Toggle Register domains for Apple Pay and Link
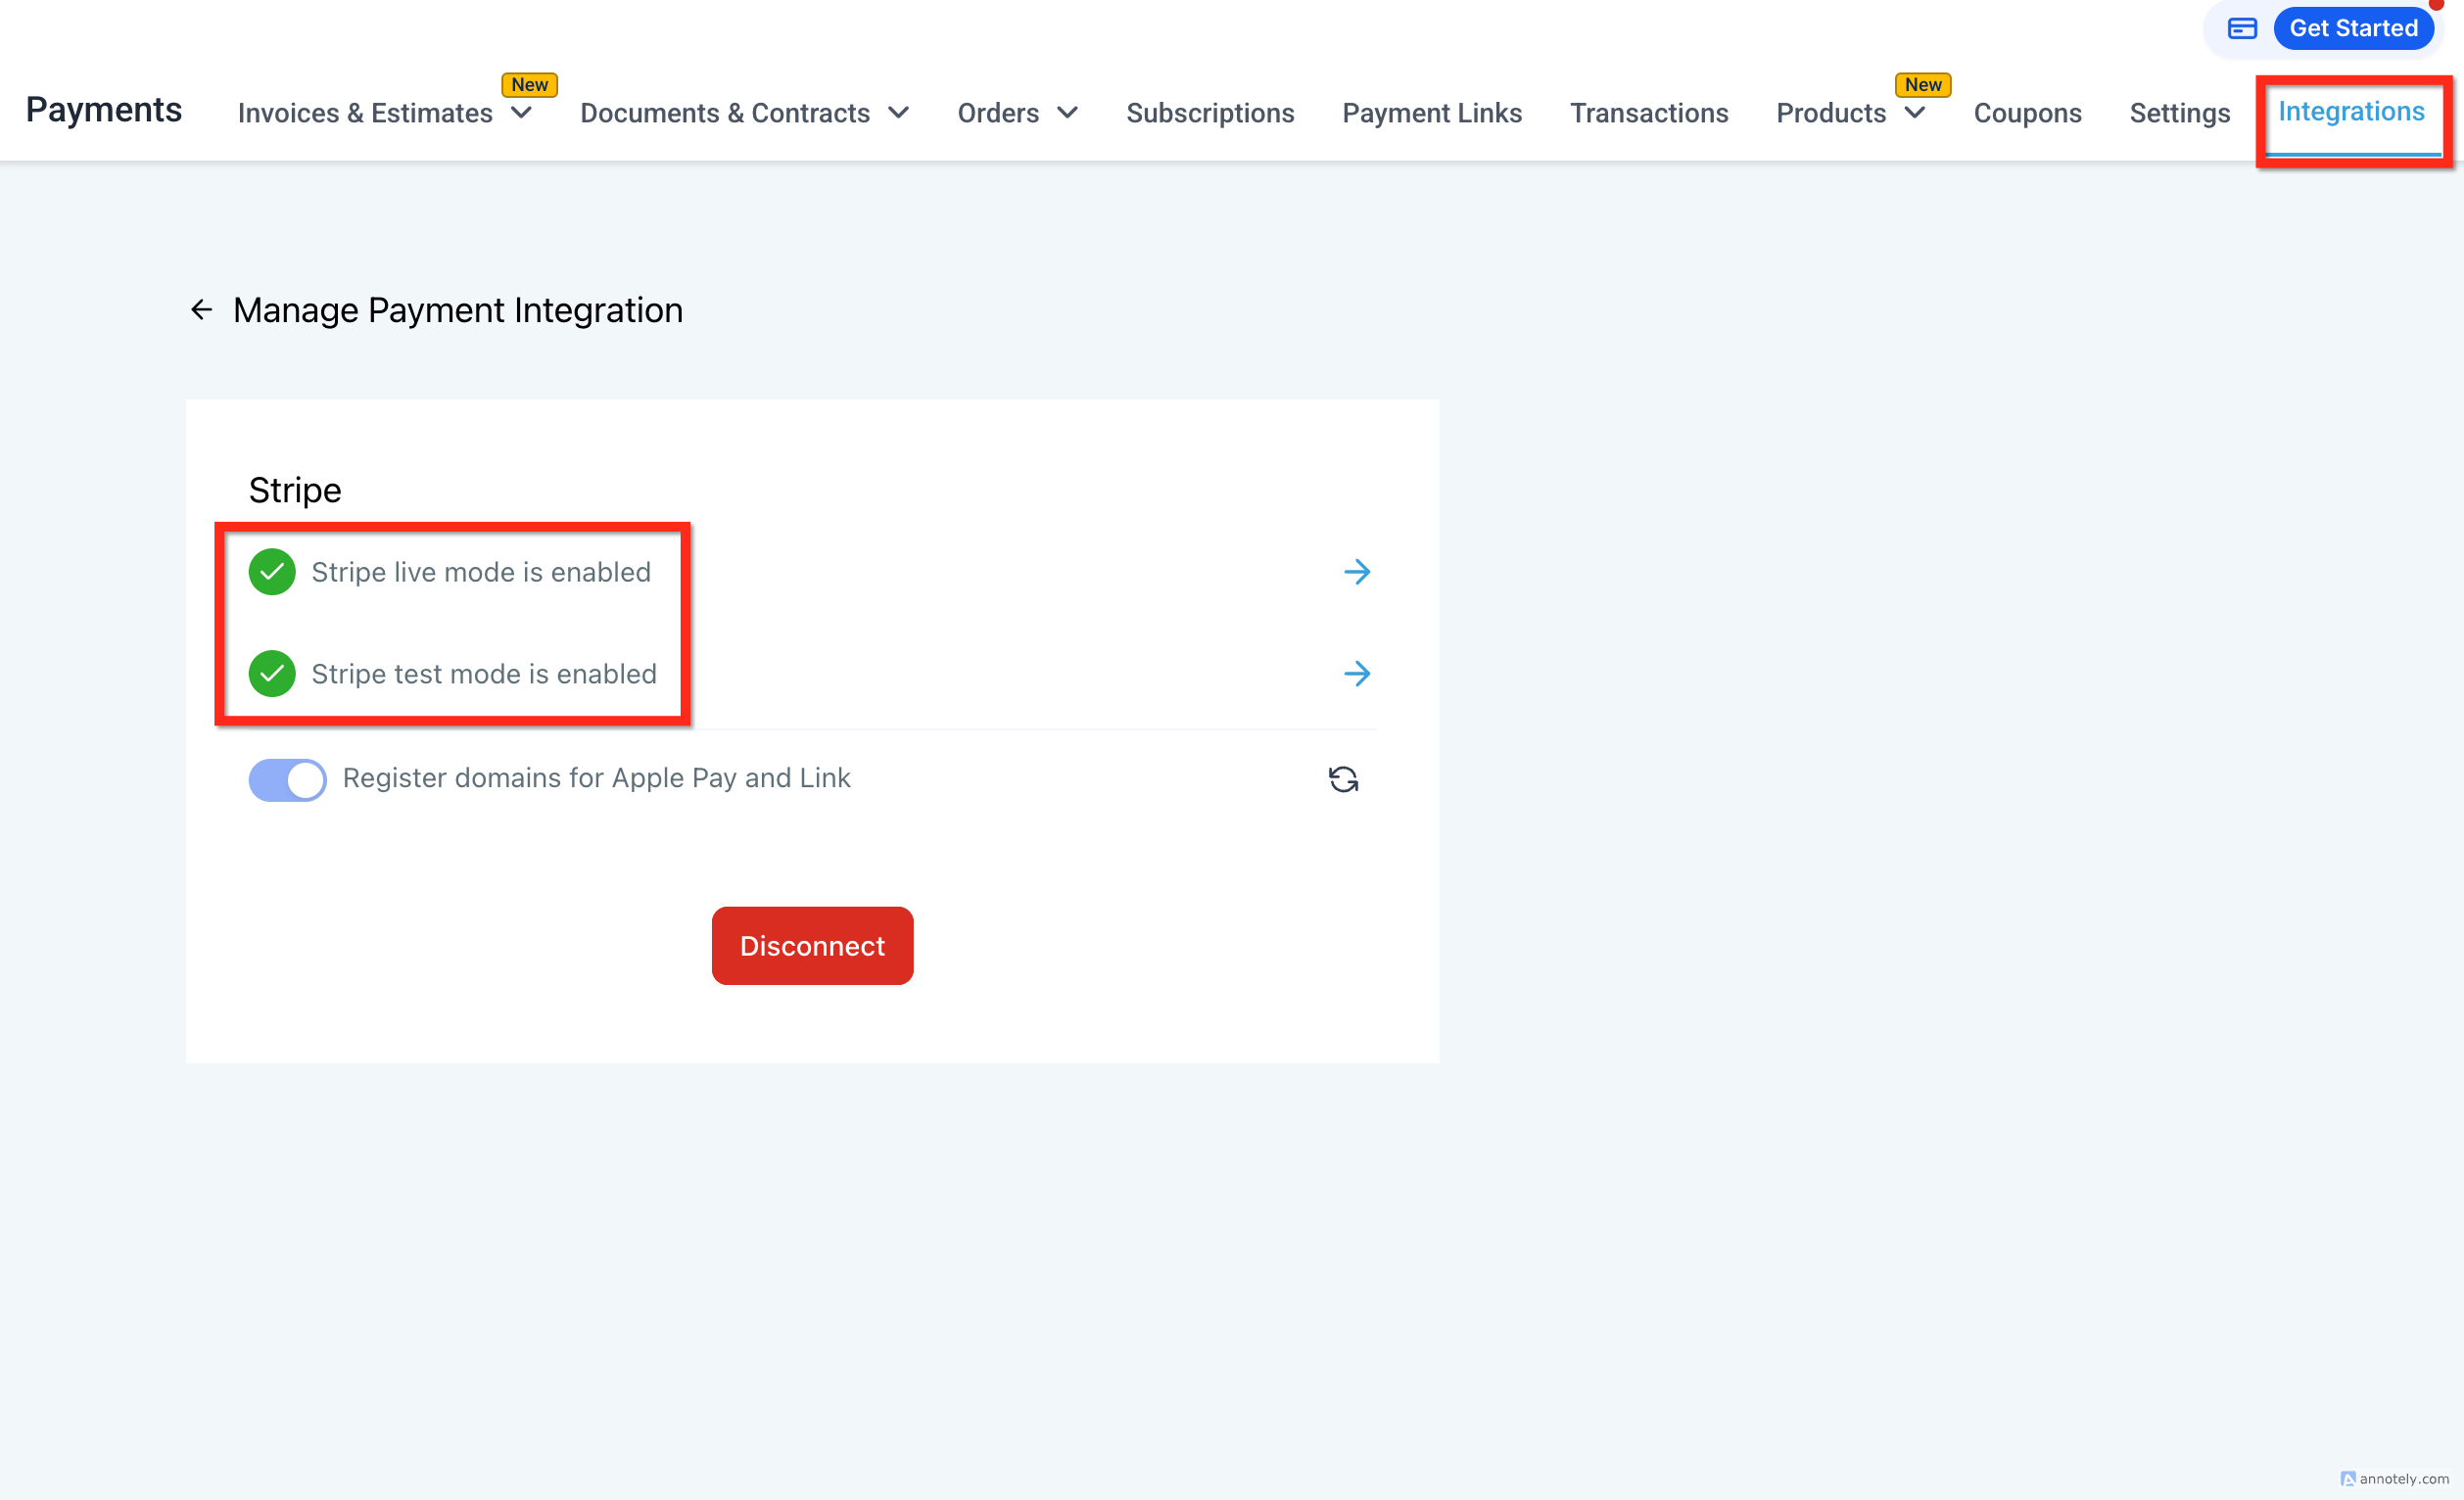This screenshot has height=1500, width=2464. click(288, 779)
